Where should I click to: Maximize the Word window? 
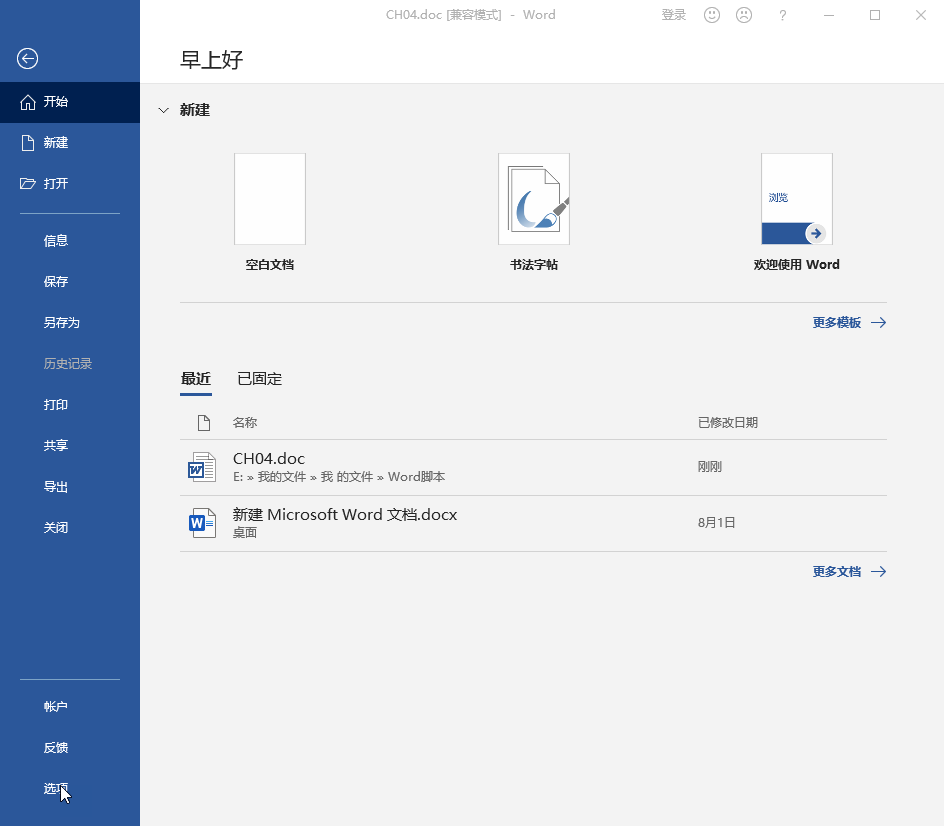coord(875,15)
